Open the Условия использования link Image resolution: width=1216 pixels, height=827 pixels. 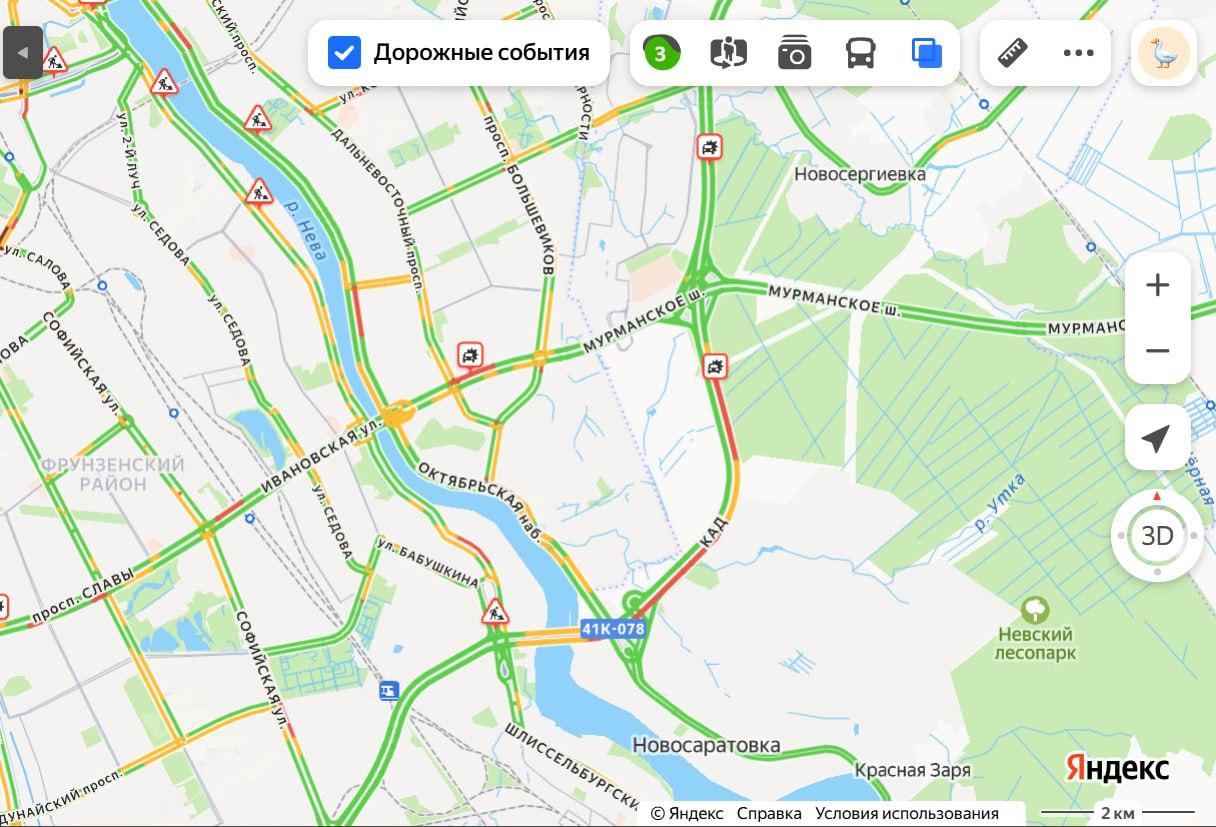pos(906,813)
